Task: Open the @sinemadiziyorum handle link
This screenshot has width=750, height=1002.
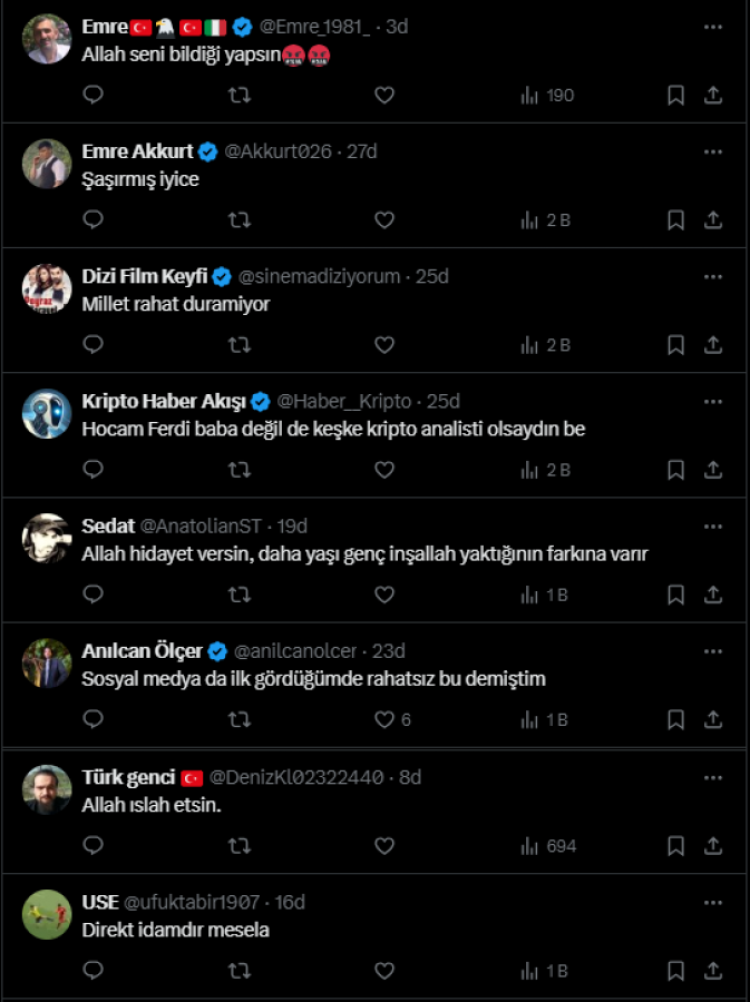Action: pyautogui.click(x=319, y=277)
